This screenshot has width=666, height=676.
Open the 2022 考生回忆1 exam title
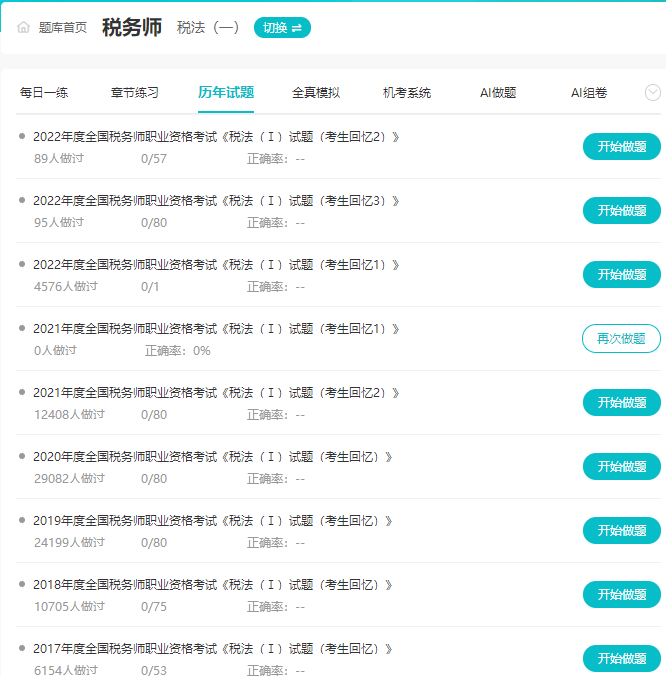point(216,265)
